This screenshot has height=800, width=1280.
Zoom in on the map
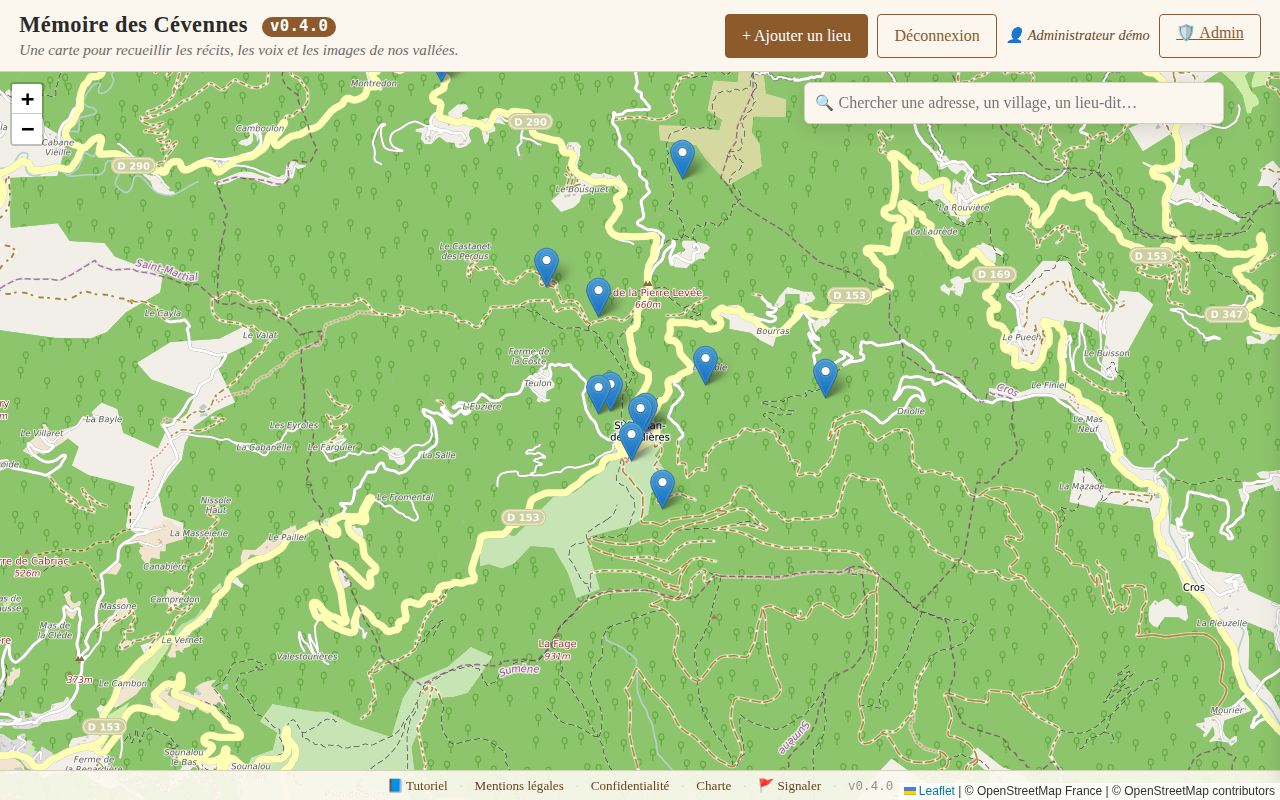[x=27, y=99]
